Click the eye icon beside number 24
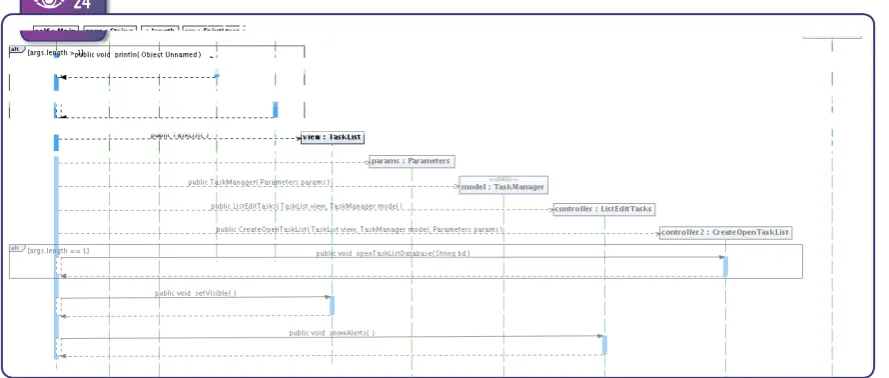The image size is (889, 378). coord(50,3)
